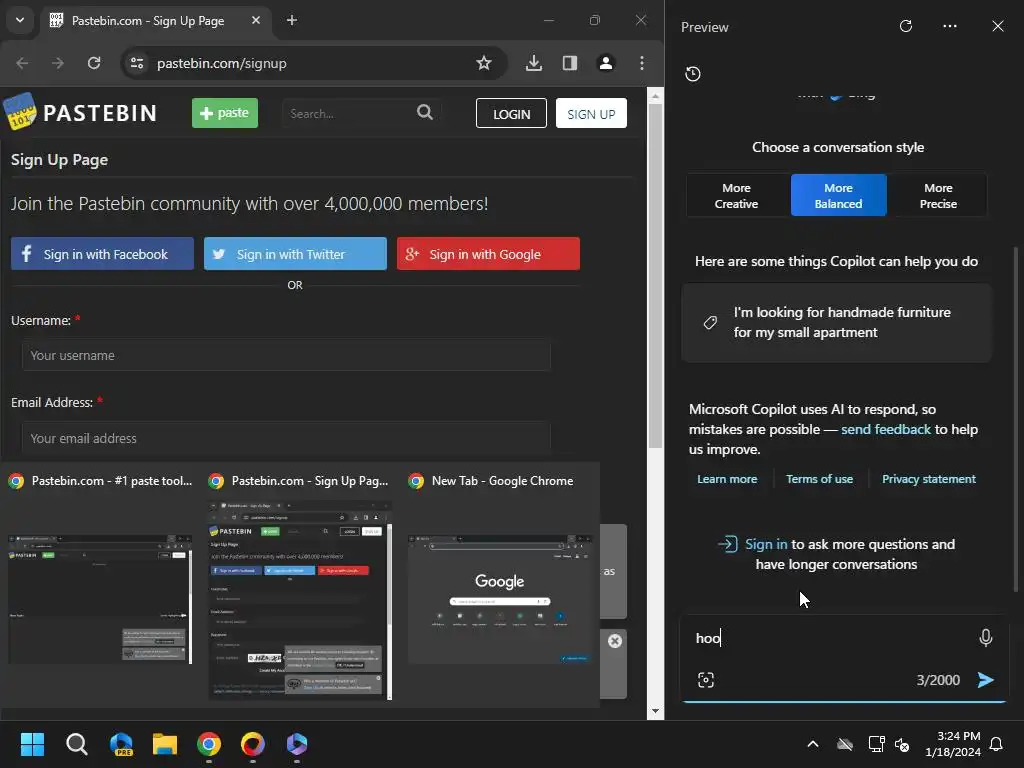
Task: Show hidden system tray icons
Action: pyautogui.click(x=813, y=744)
